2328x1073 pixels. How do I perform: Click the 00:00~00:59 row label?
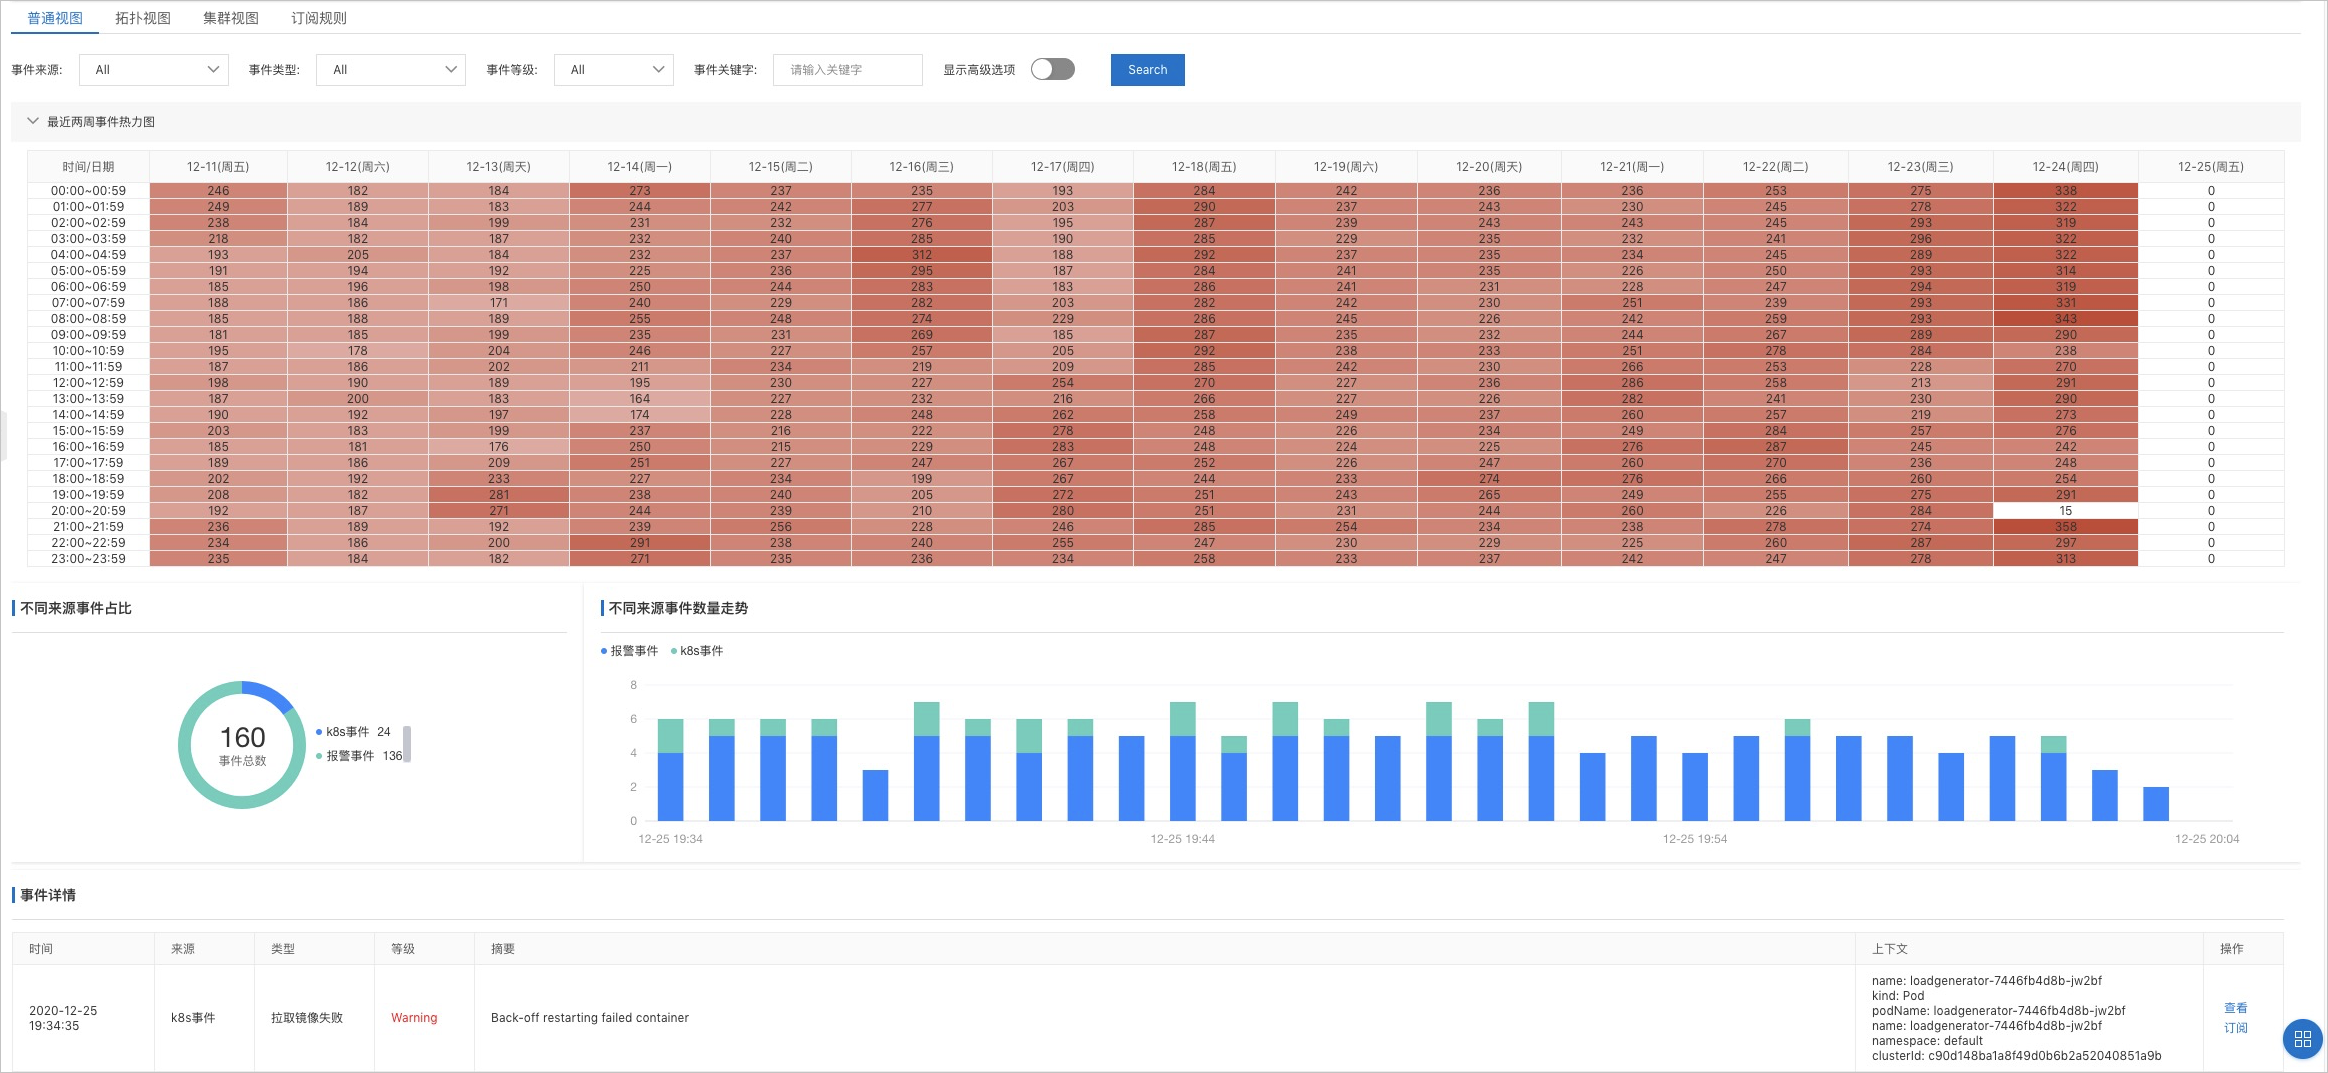pyautogui.click(x=88, y=191)
